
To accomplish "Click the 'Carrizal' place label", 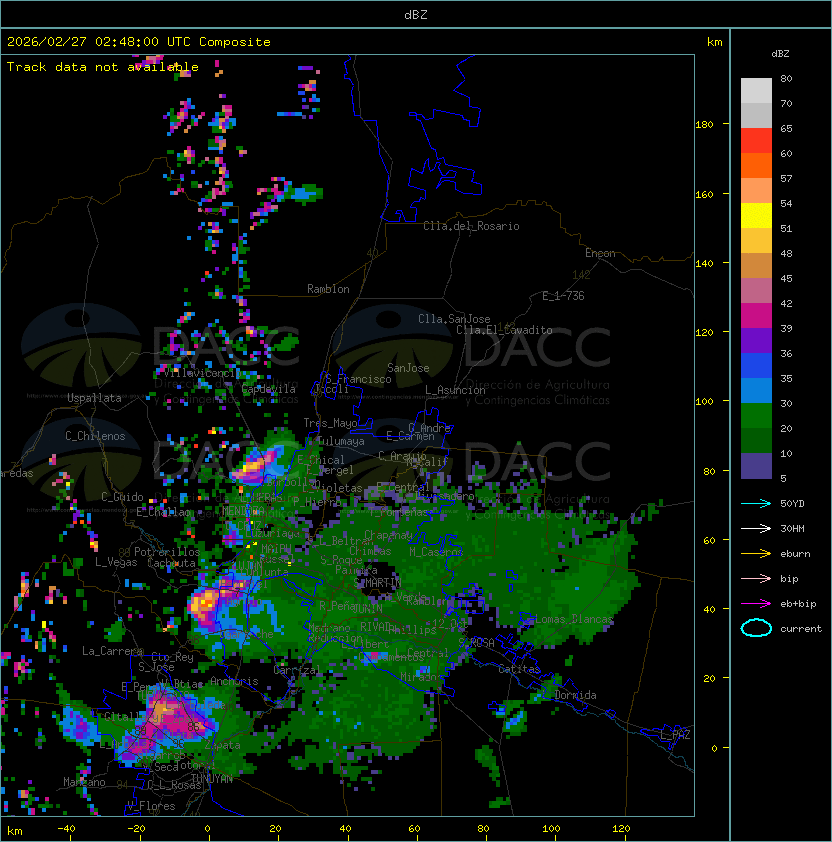I will click(297, 670).
